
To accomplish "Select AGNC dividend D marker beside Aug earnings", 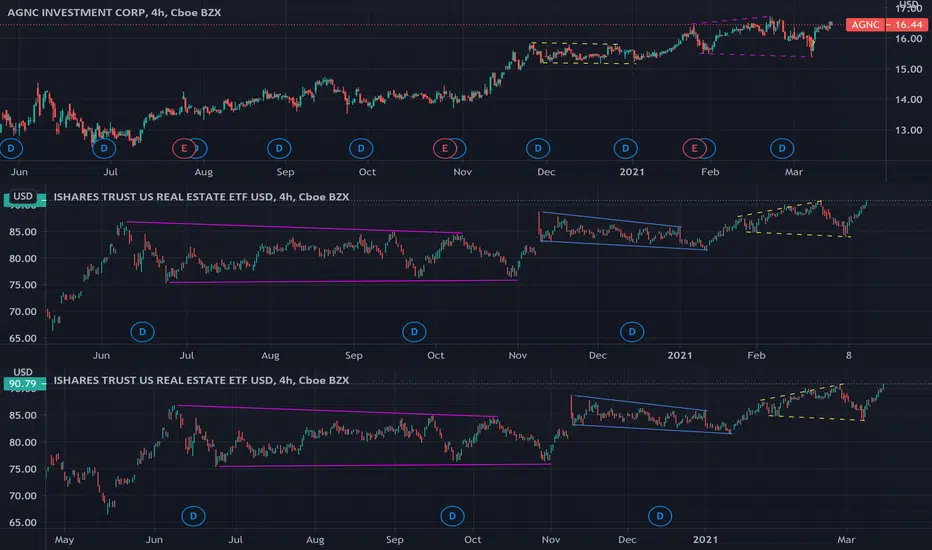I will click(x=200, y=149).
